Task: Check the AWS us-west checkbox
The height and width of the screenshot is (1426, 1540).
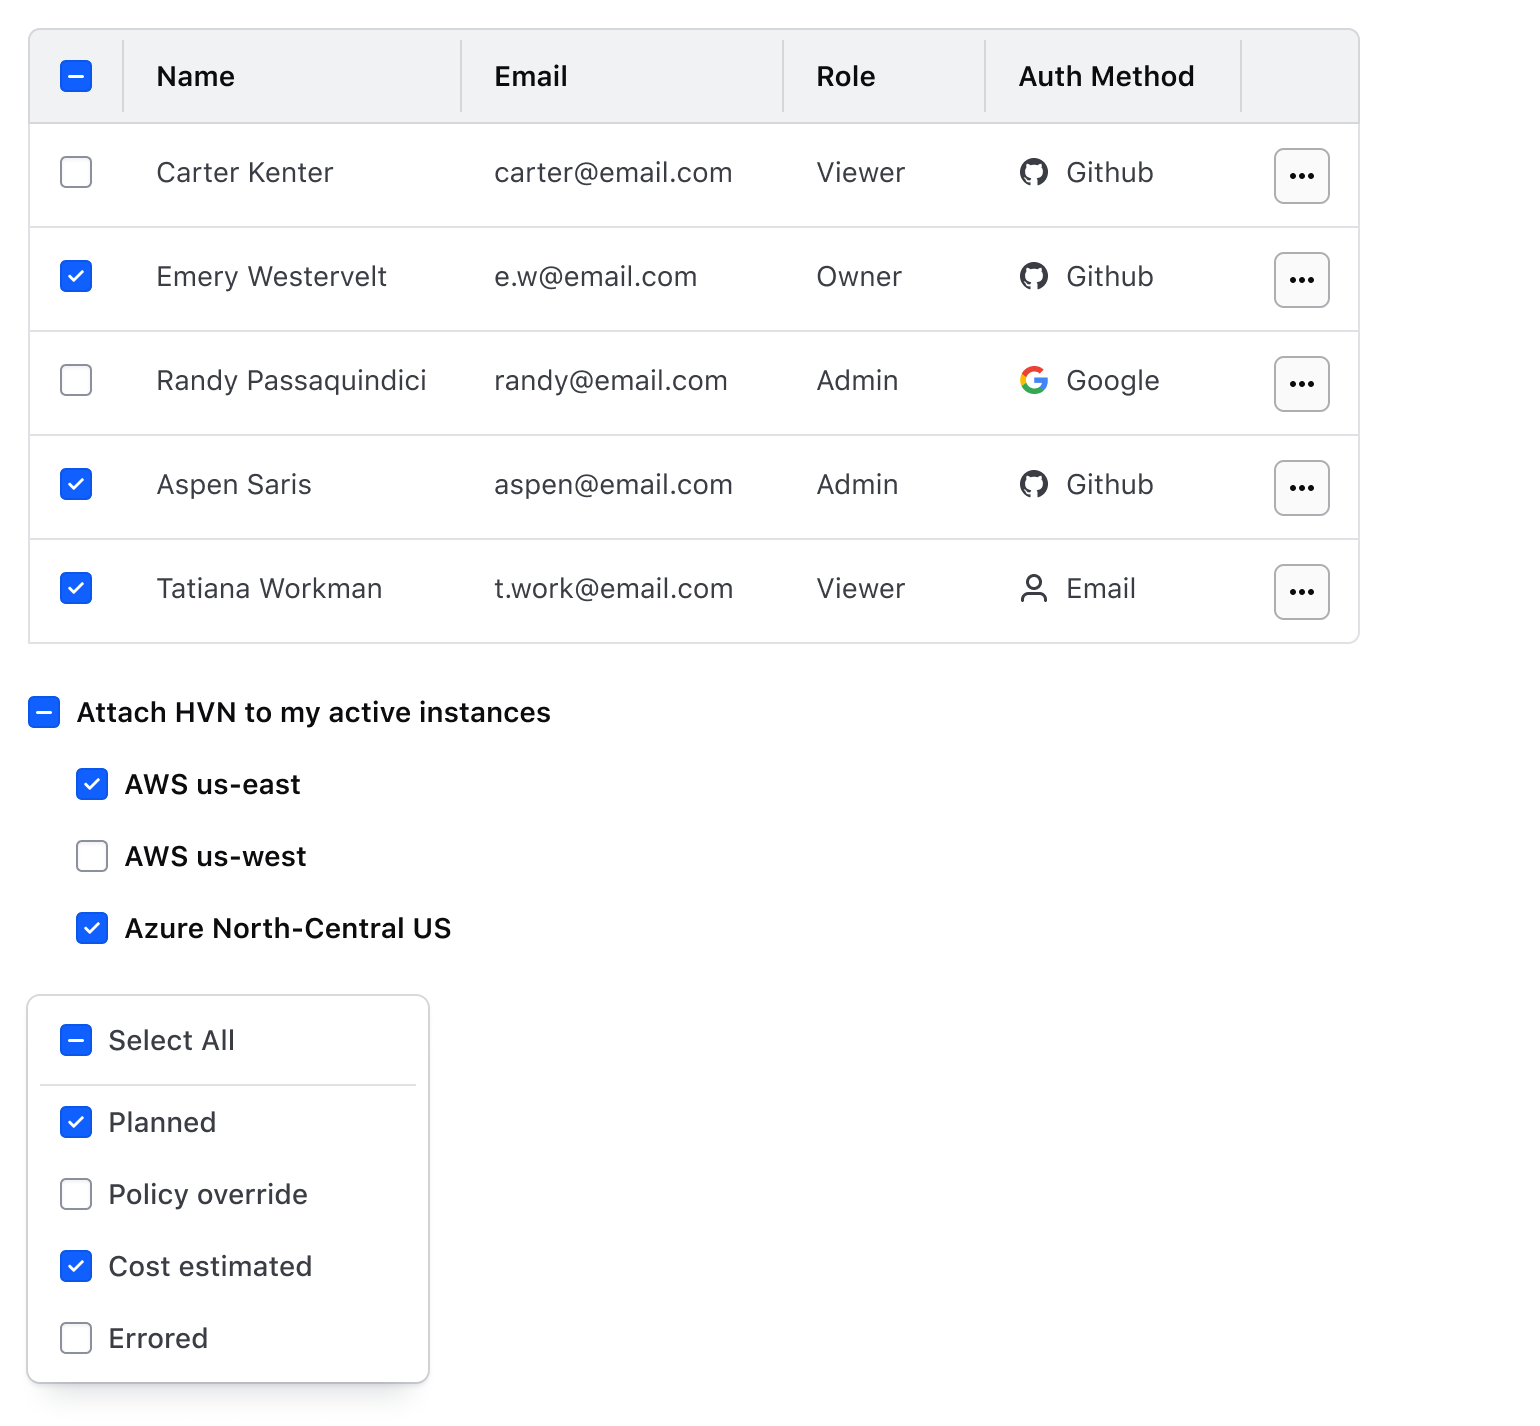Action: pos(91,856)
